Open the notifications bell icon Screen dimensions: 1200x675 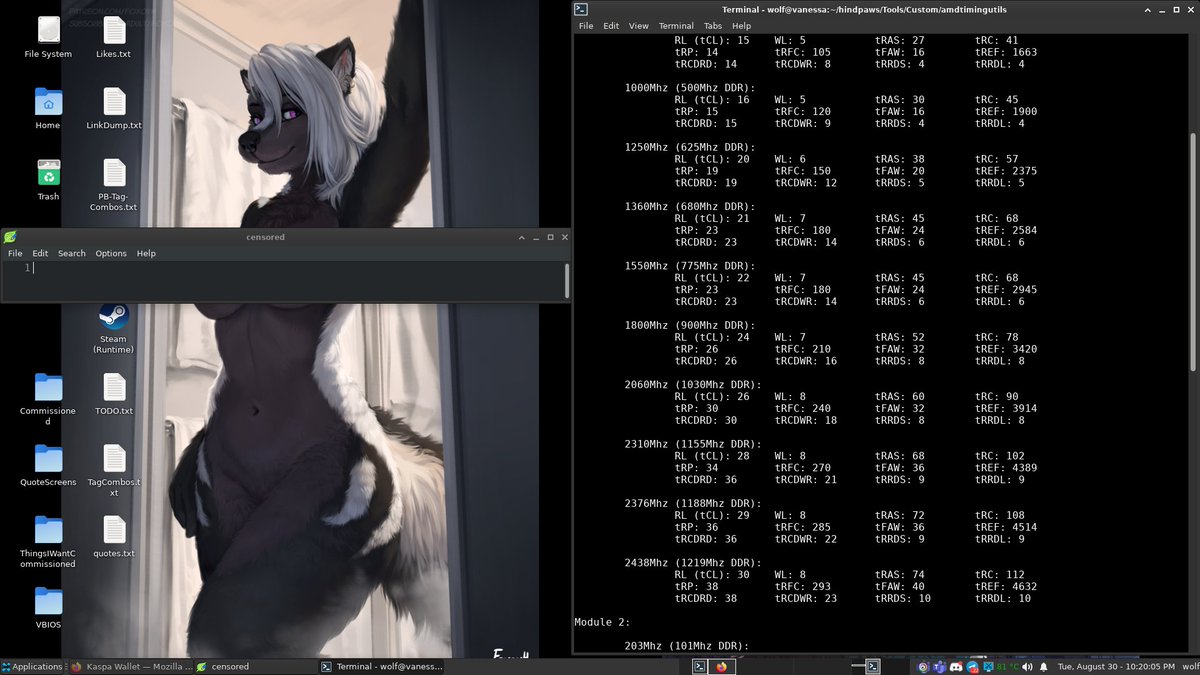click(1043, 666)
